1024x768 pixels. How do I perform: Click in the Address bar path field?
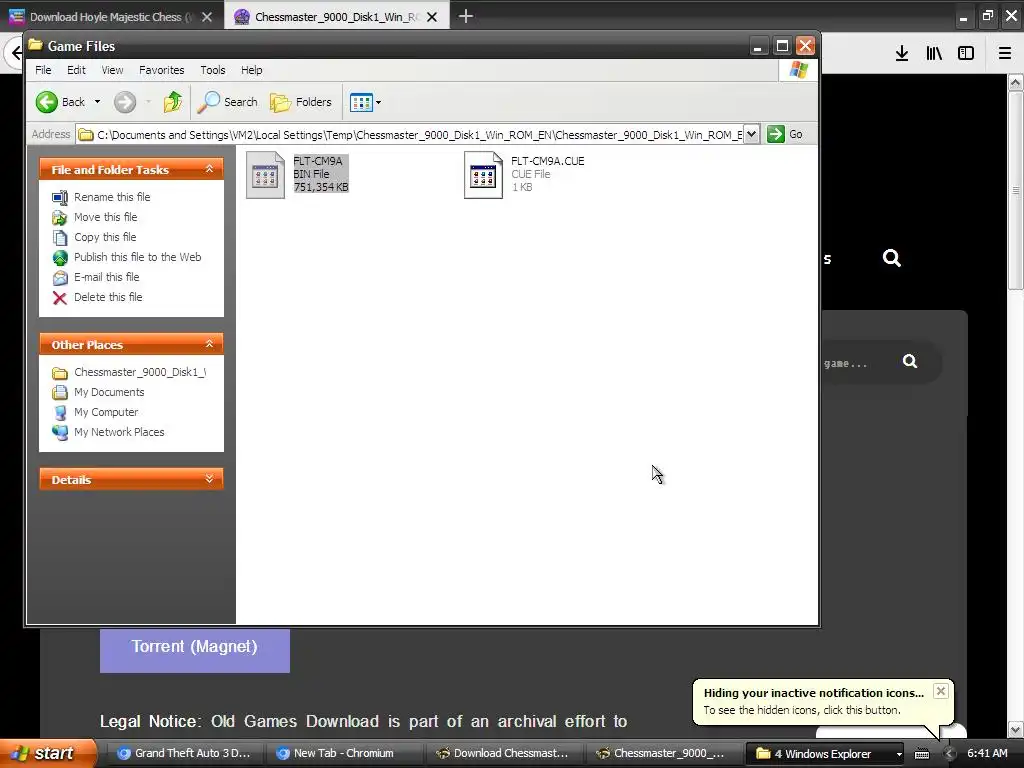coord(410,135)
